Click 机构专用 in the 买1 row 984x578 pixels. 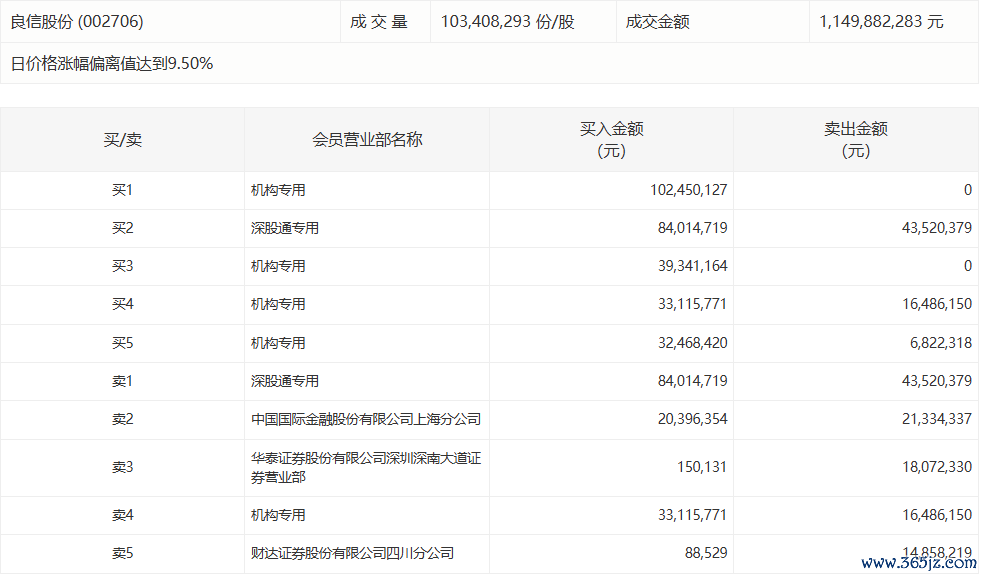click(278, 190)
